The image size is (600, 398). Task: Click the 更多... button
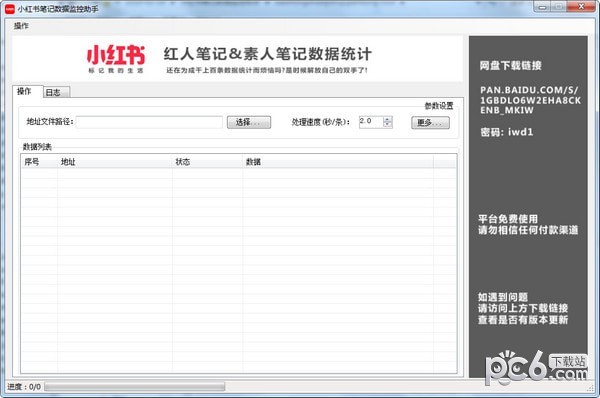[x=430, y=123]
